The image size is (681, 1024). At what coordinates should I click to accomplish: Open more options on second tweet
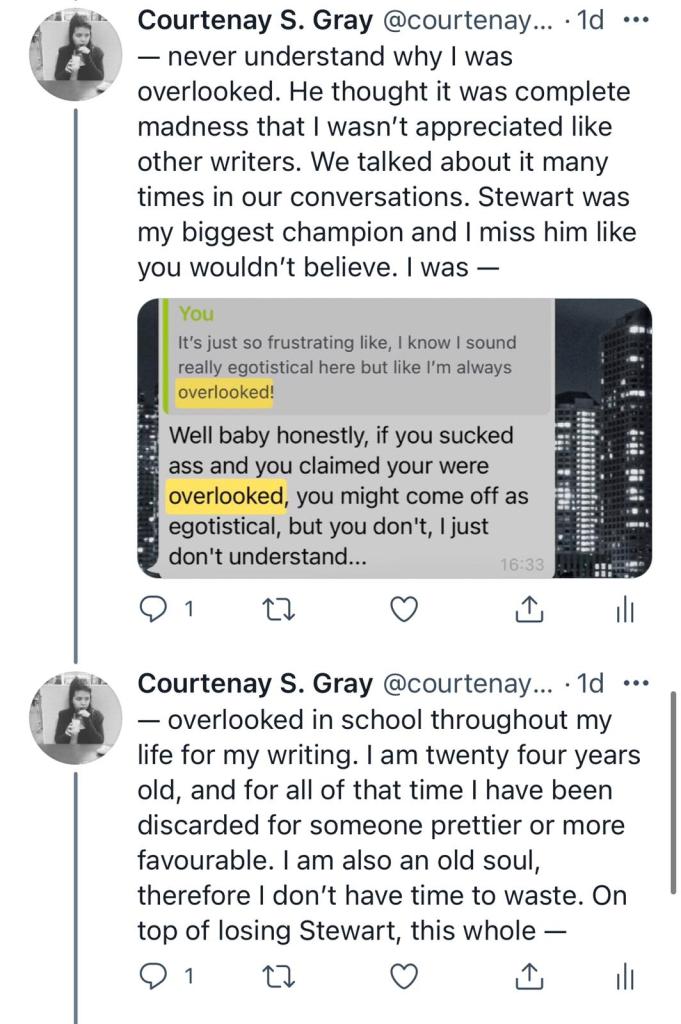[x=635, y=684]
